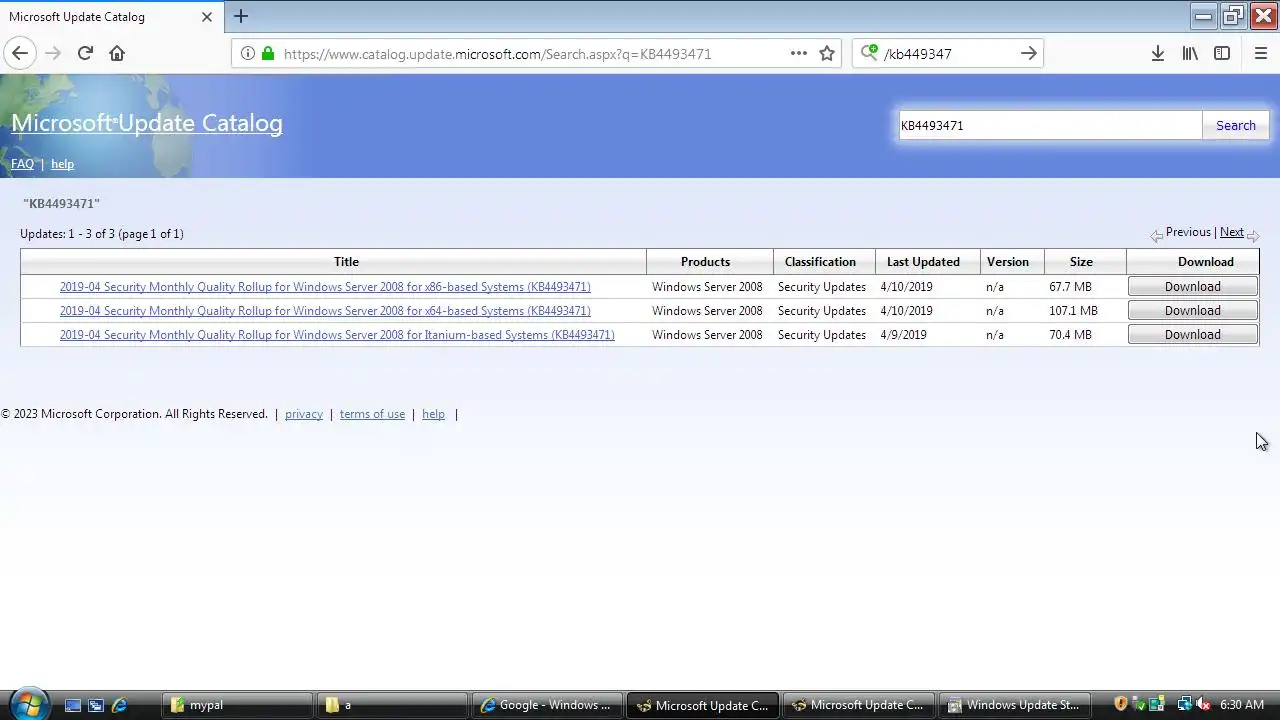This screenshot has height=720, width=1280.
Task: Switch to the mypal taskbar window
Action: coord(237,705)
